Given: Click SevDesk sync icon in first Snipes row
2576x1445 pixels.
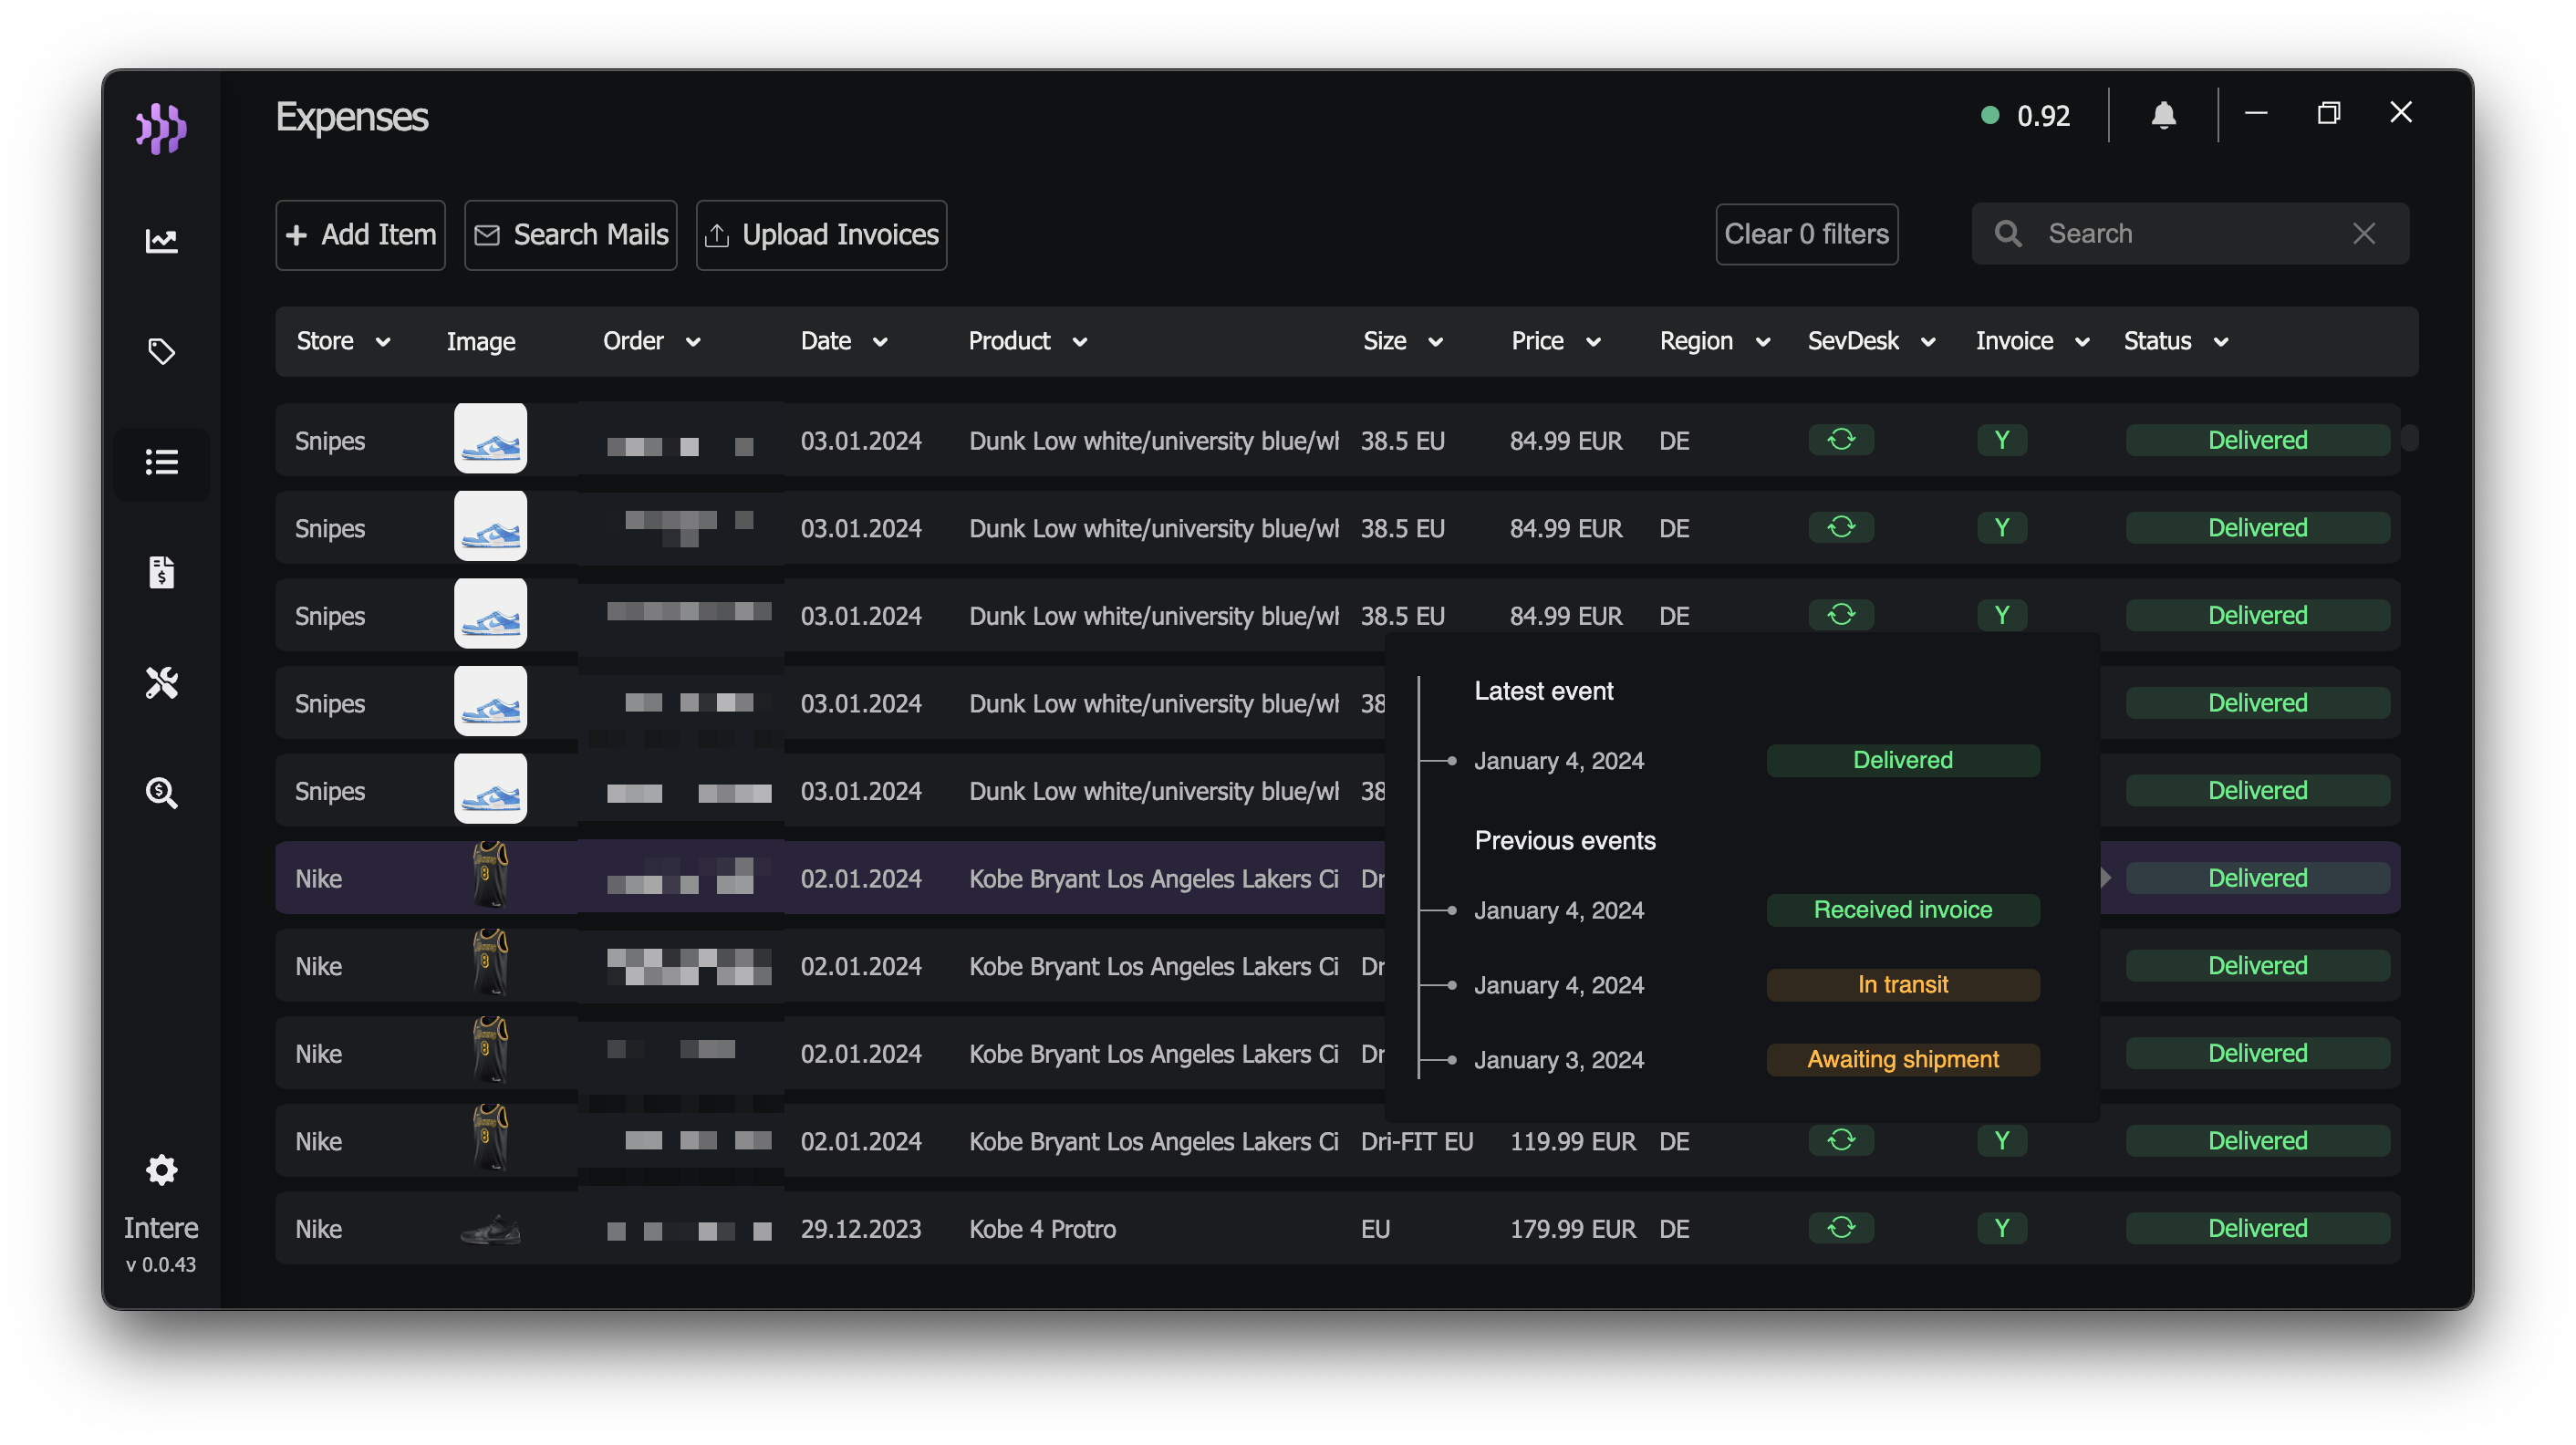Looking at the screenshot, I should [1841, 440].
